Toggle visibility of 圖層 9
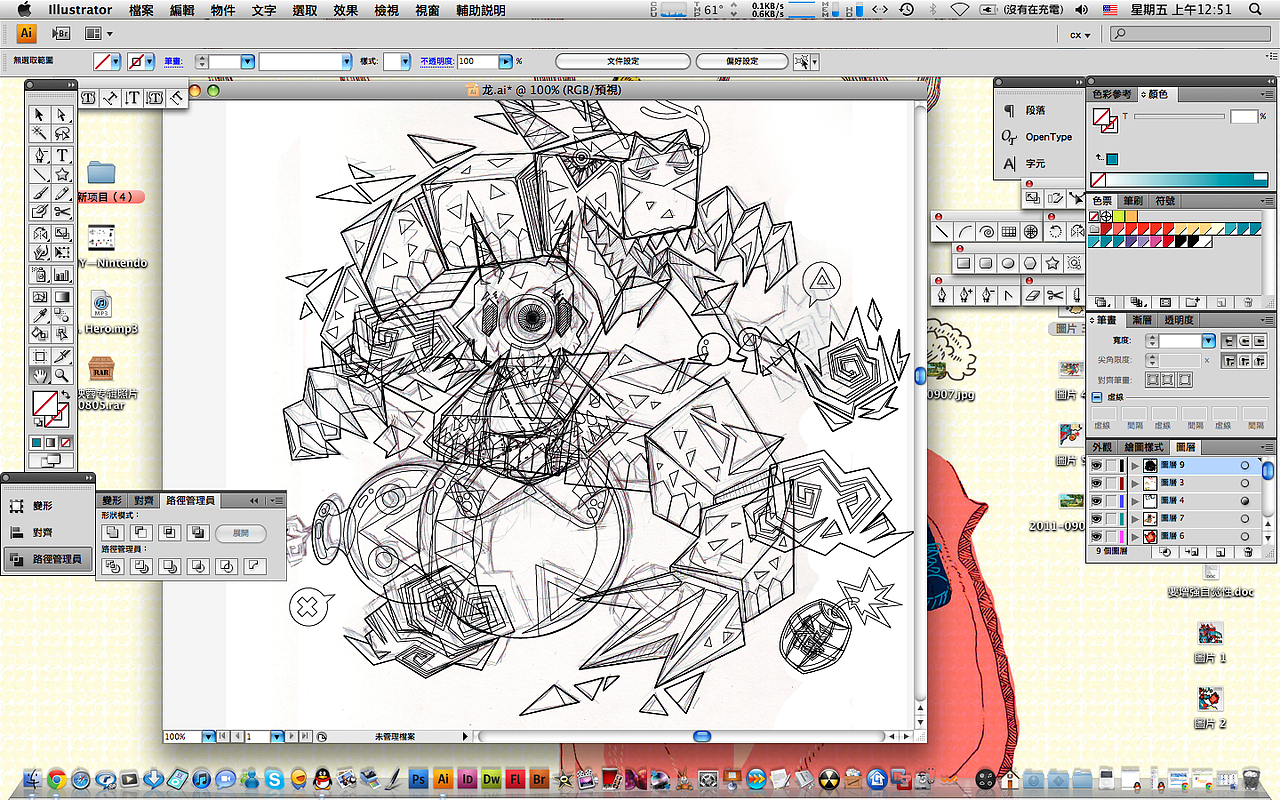This screenshot has height=800, width=1280. (x=1096, y=465)
